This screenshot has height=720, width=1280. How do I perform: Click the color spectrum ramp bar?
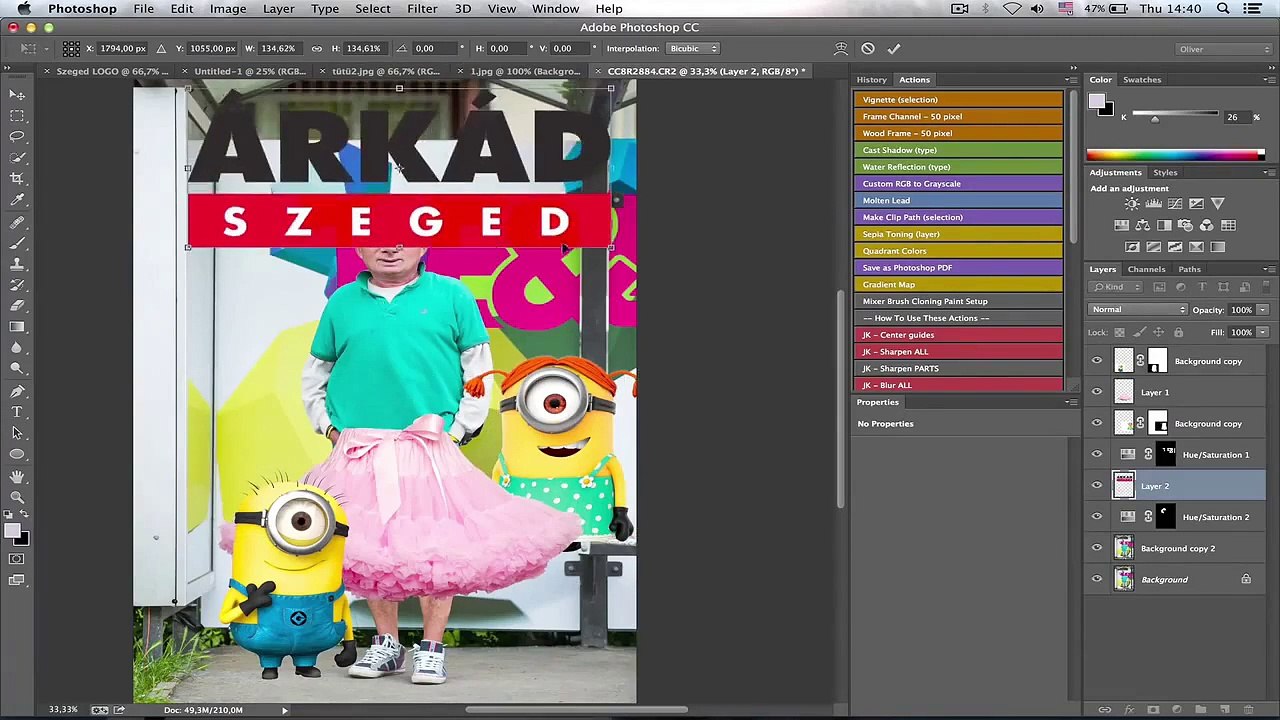(x=1176, y=155)
